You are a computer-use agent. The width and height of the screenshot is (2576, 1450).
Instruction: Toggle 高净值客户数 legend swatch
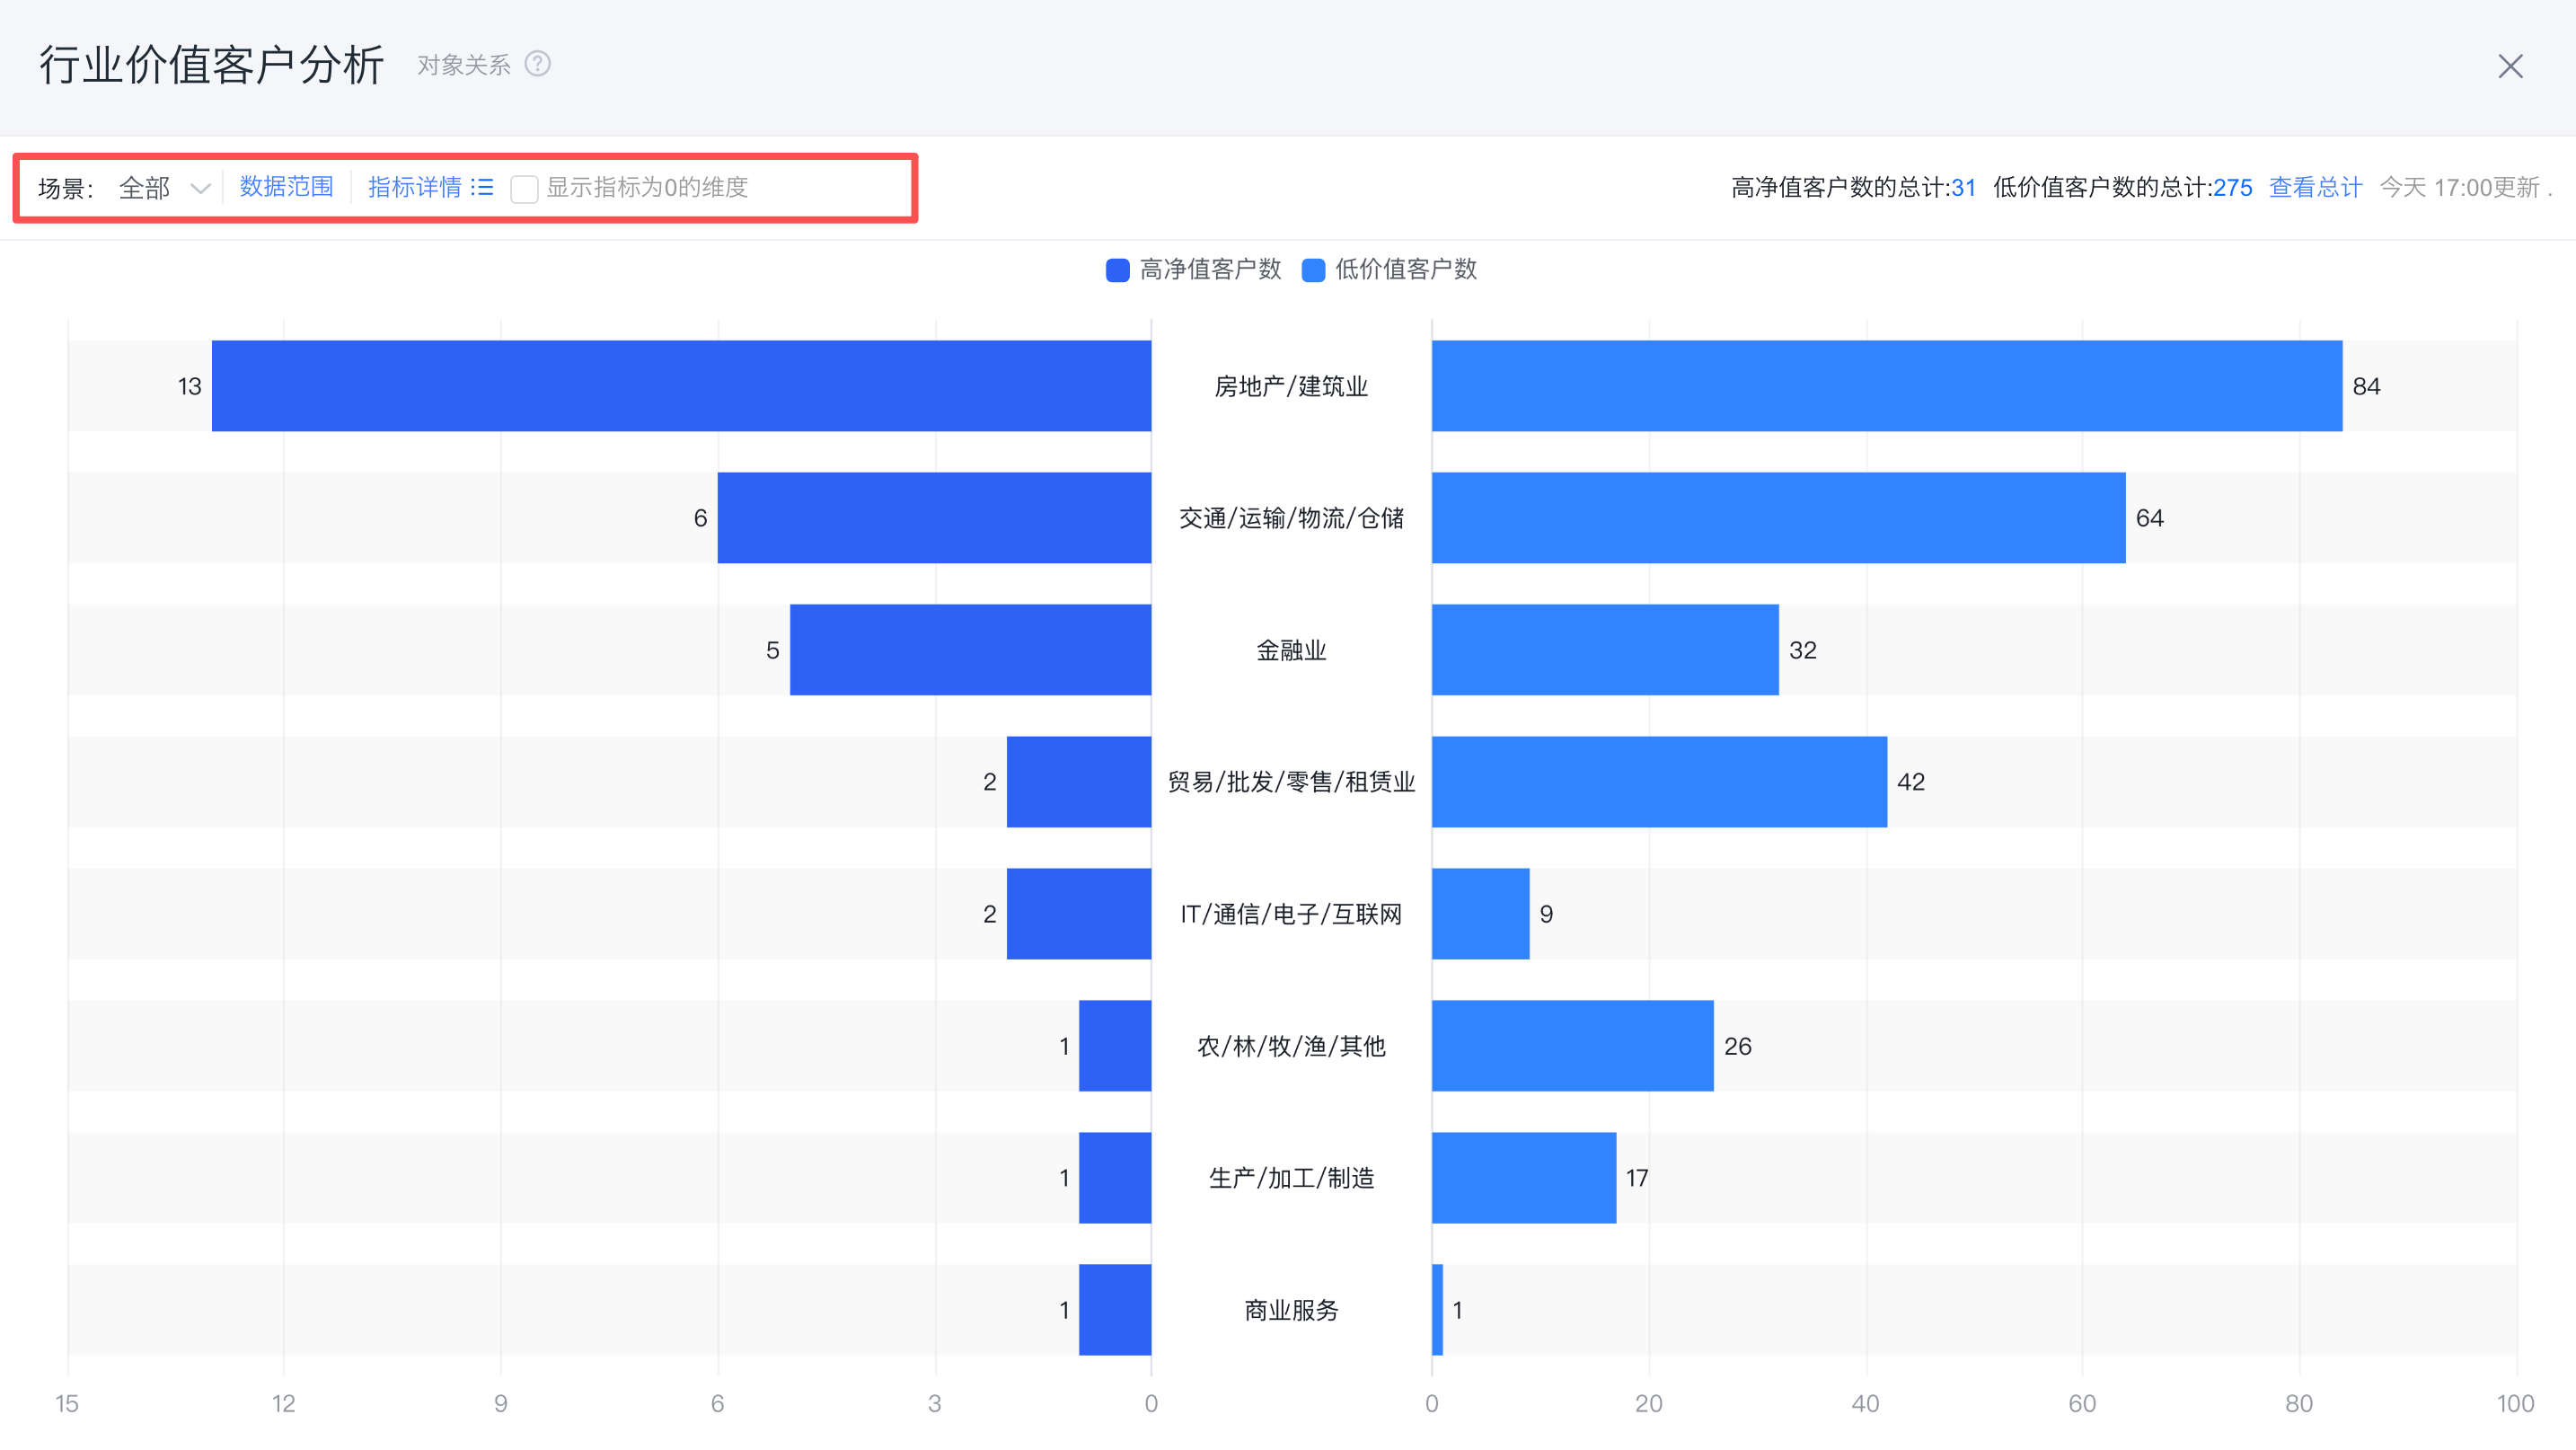[1117, 270]
